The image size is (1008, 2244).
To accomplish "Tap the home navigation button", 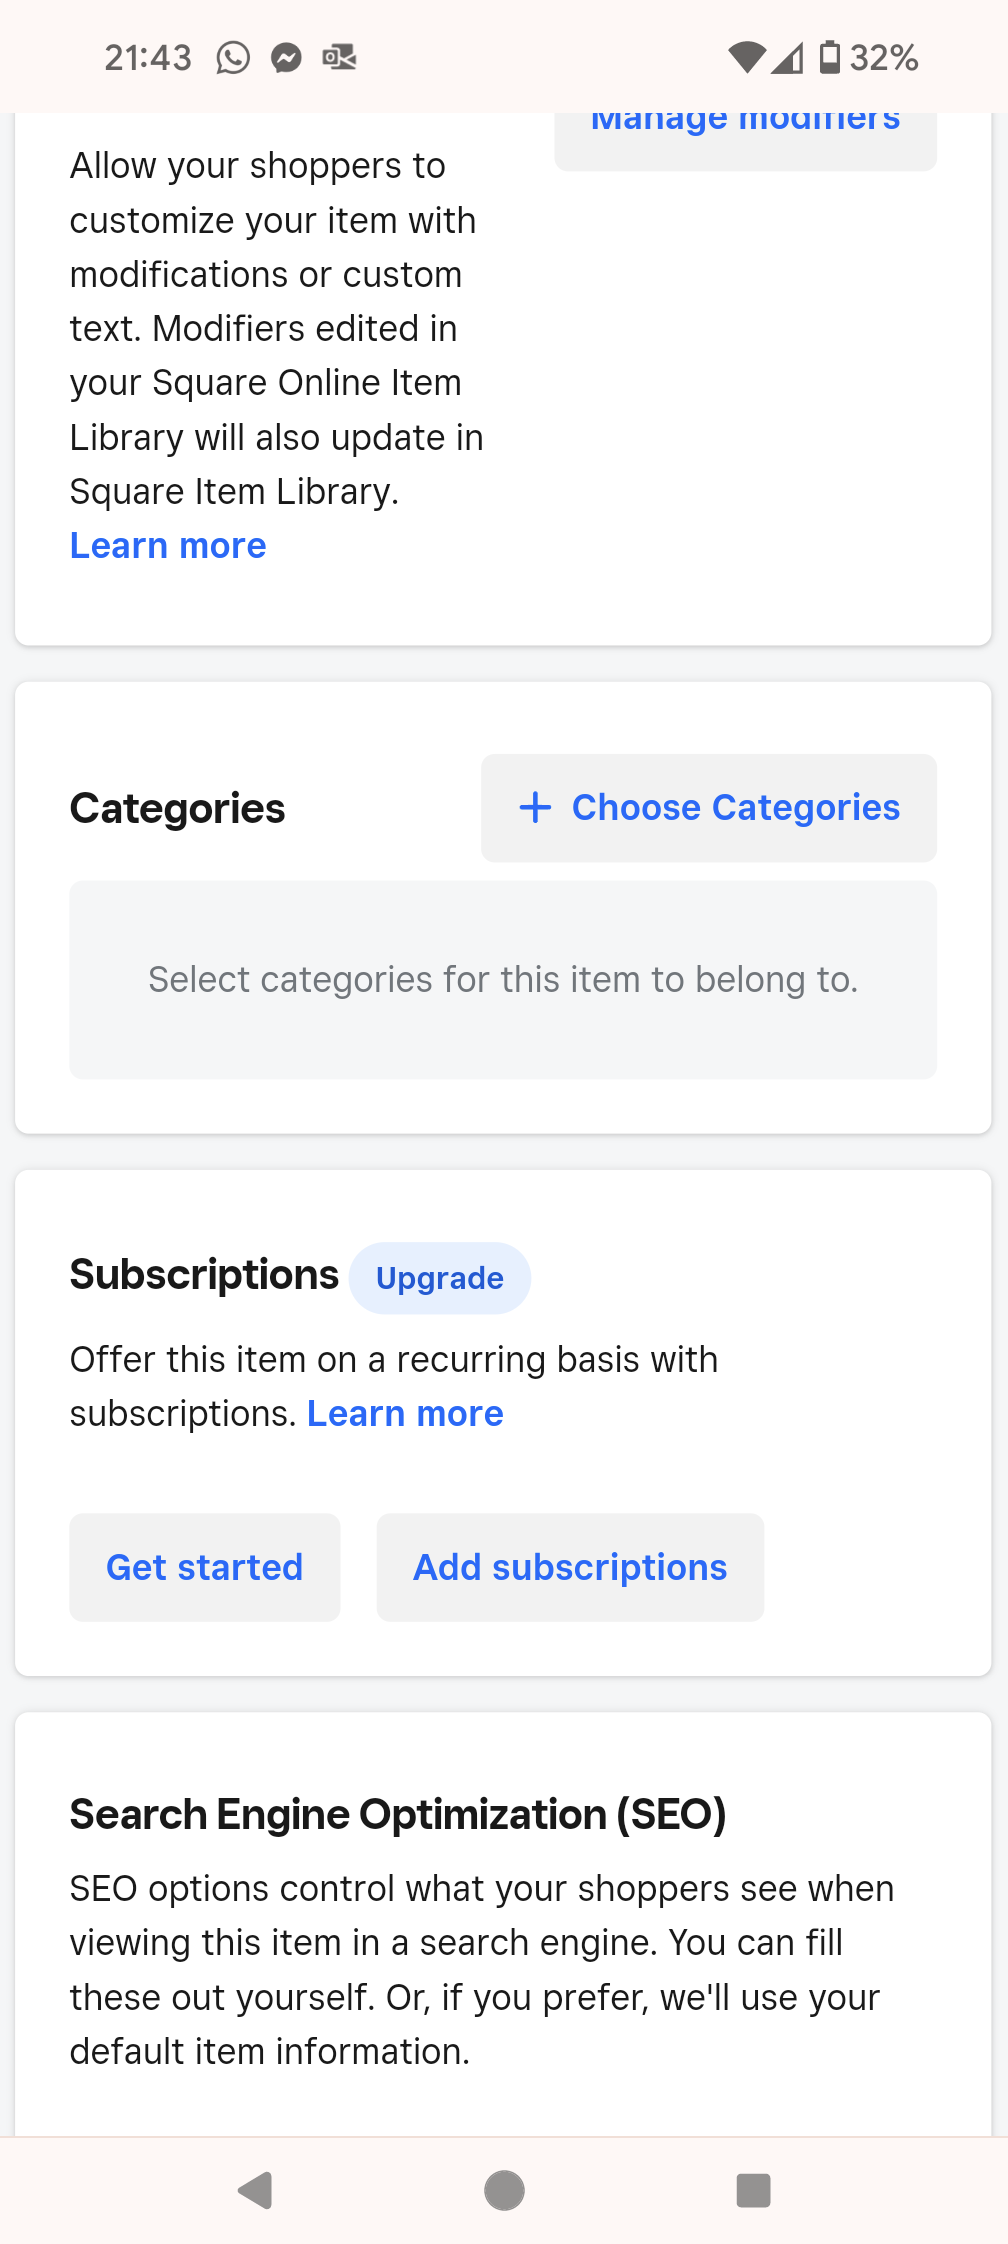I will point(503,2190).
